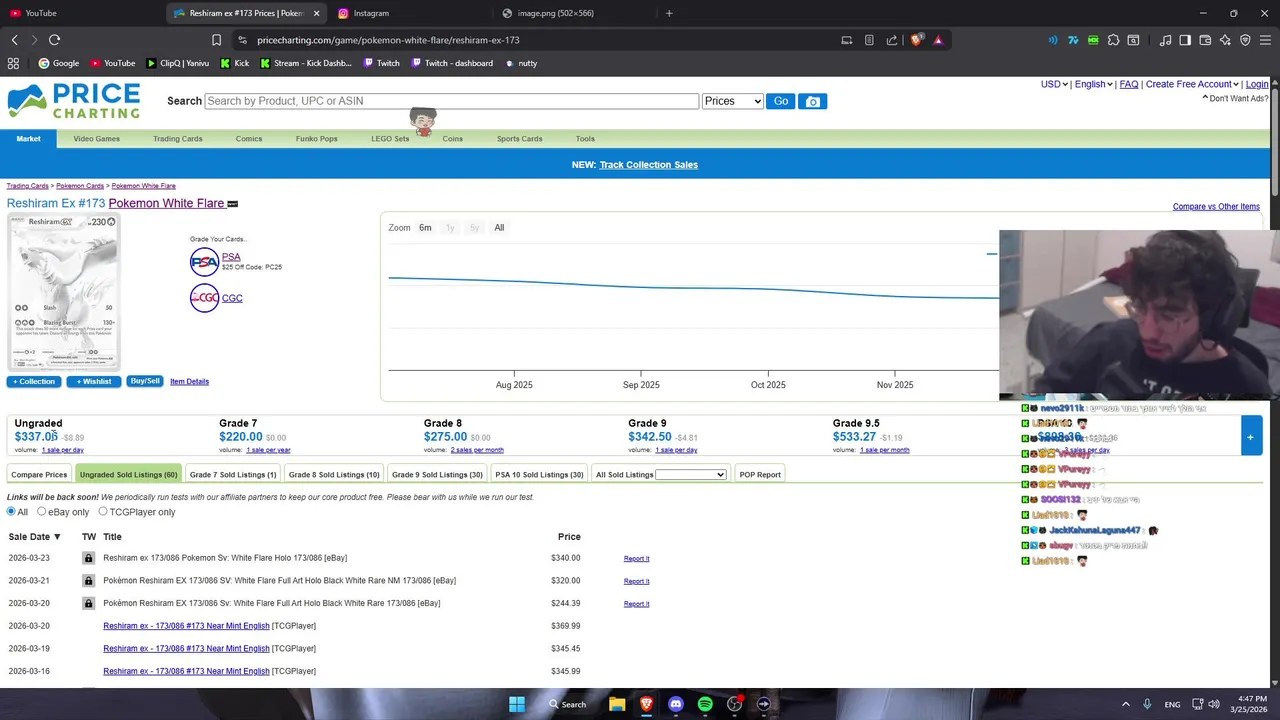Switch to the image.png browser tab
The image size is (1280, 720).
pyautogui.click(x=573, y=13)
